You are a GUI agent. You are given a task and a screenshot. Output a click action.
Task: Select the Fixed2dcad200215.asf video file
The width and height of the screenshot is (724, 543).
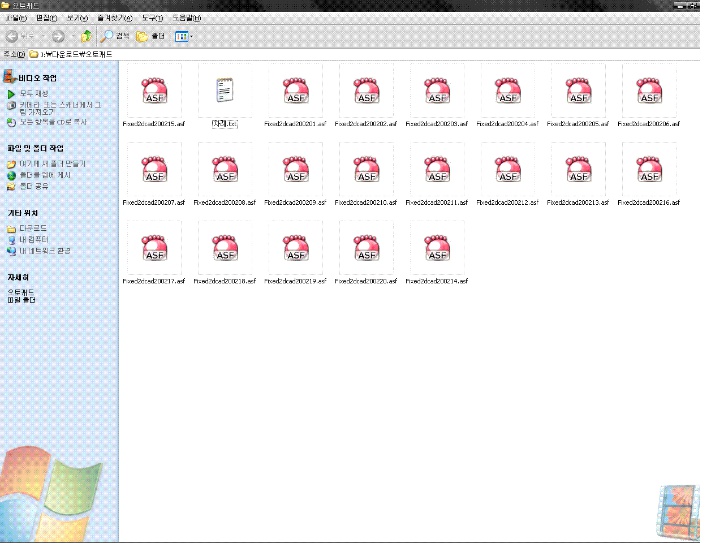click(154, 96)
